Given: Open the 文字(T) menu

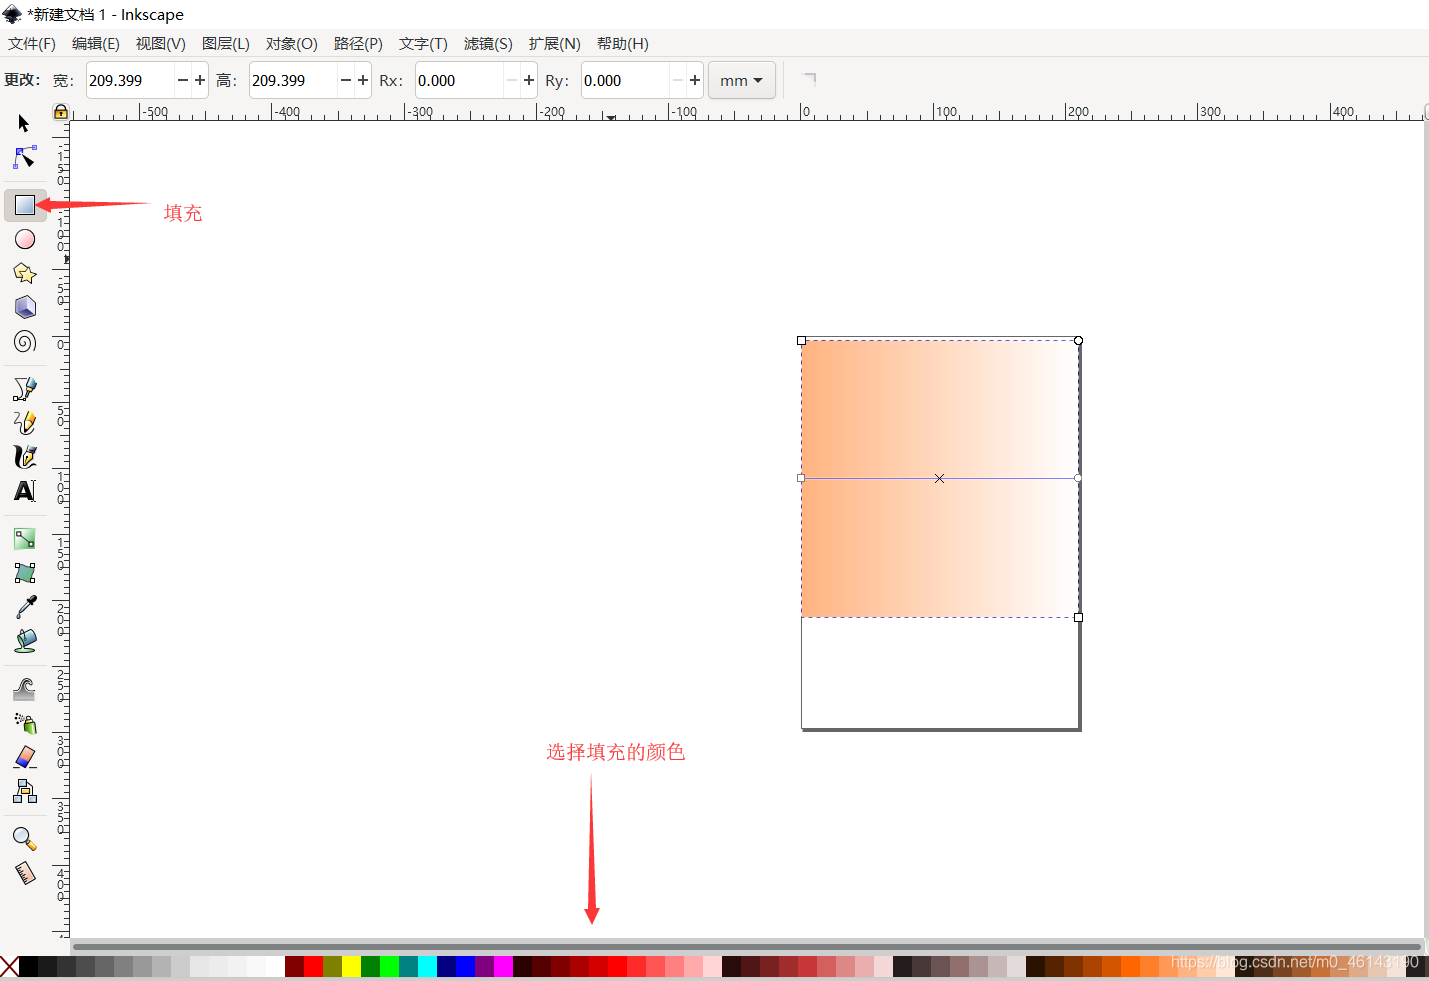Looking at the screenshot, I should [x=423, y=43].
